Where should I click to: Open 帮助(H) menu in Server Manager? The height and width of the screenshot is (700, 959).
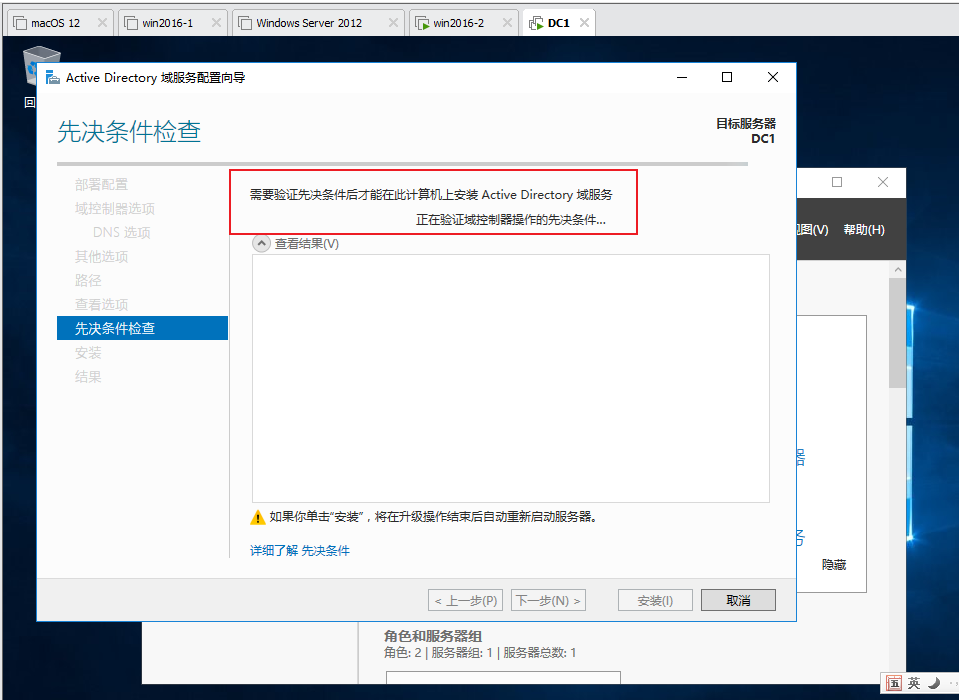(x=864, y=230)
